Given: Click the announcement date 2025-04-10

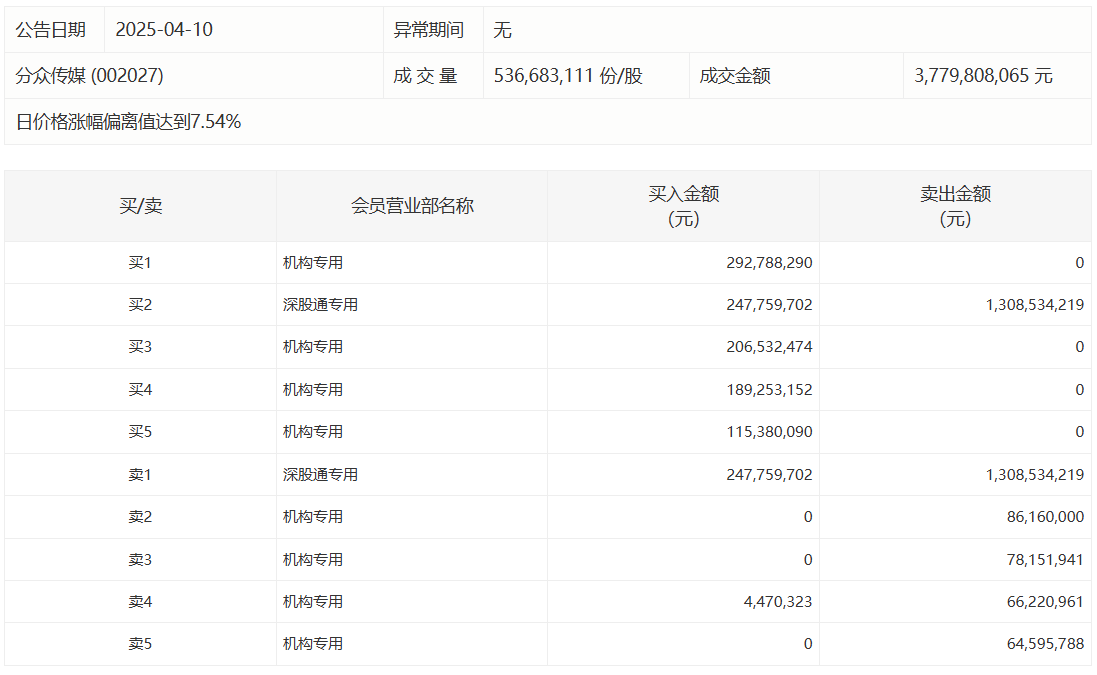Looking at the screenshot, I should (164, 30).
